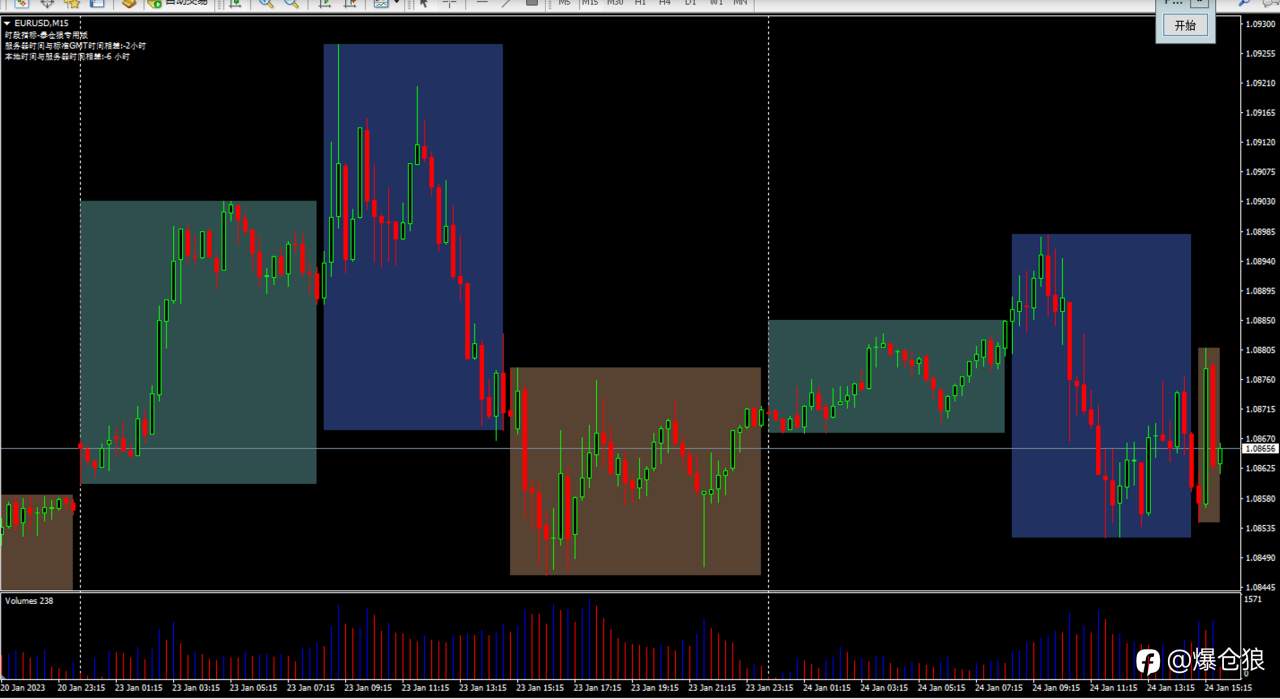The height and width of the screenshot is (699, 1280).
Task: Select the arrow cursor tool
Action: (424, 4)
